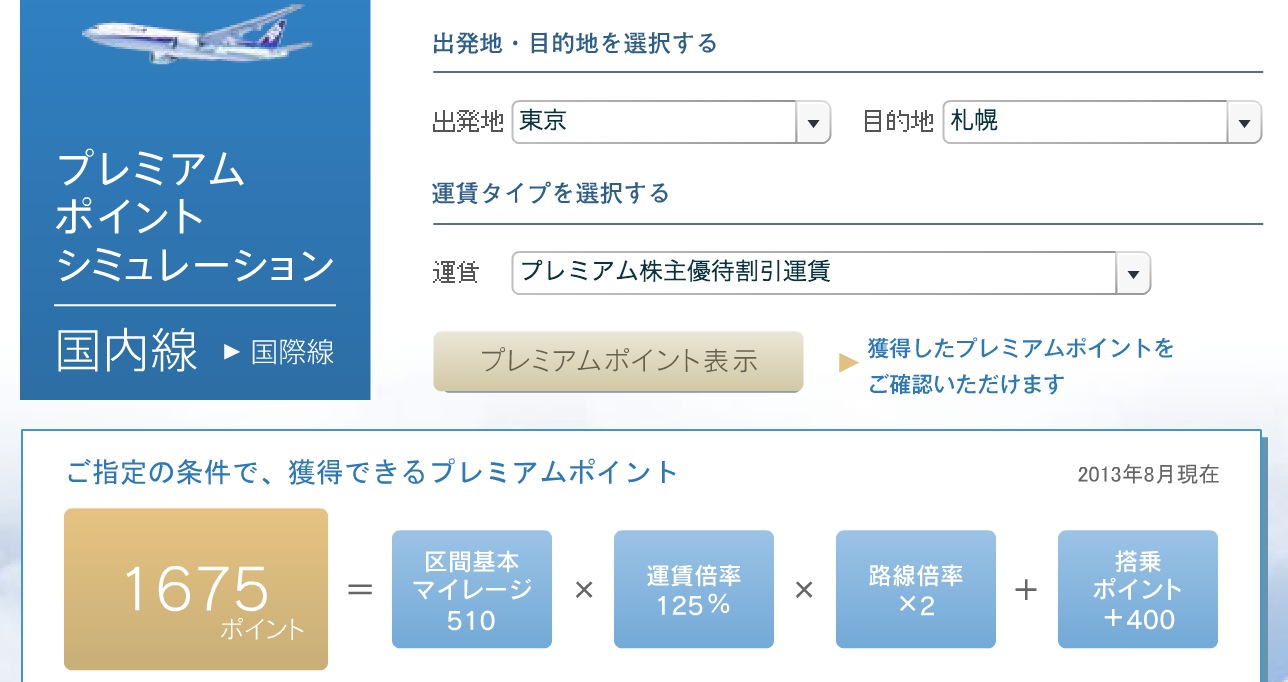Click the 搭乗ポイント +400 box
This screenshot has height=682, width=1288.
[1138, 589]
